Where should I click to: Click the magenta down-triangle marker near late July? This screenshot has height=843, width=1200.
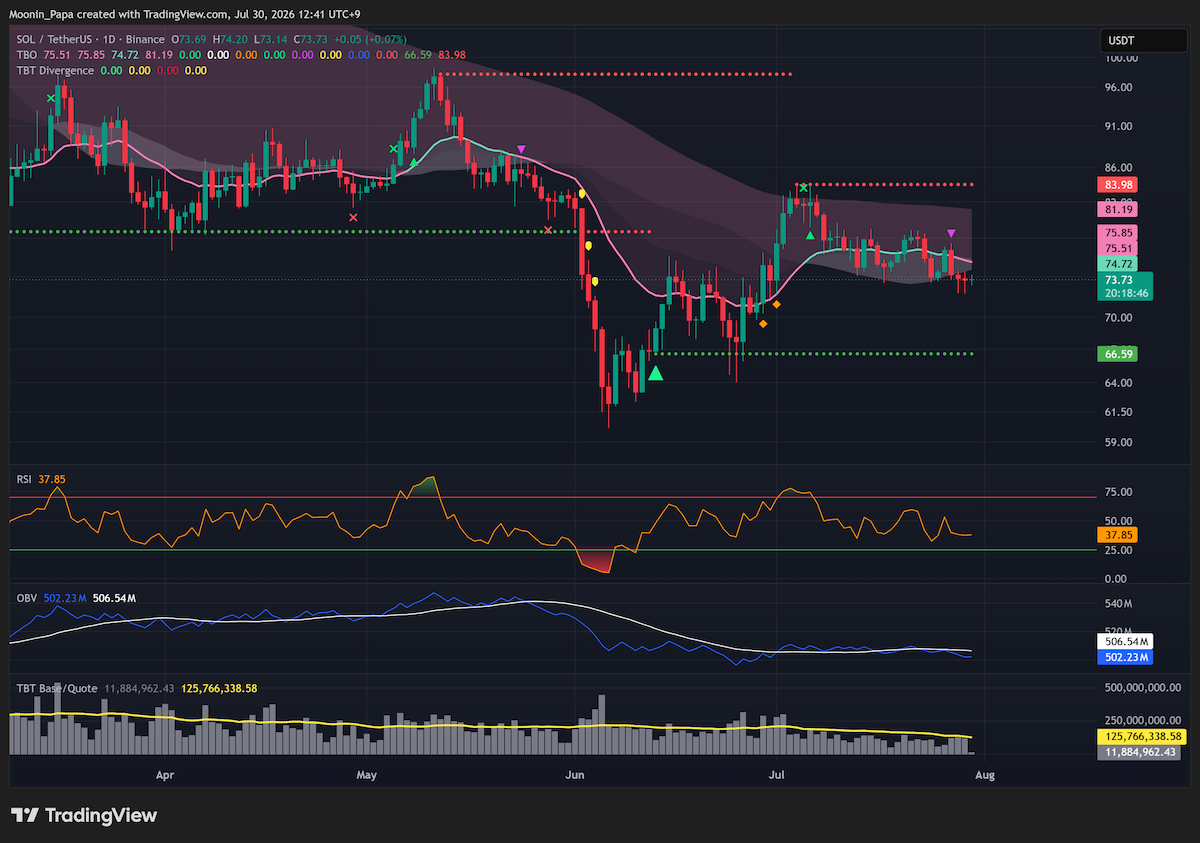click(x=951, y=233)
